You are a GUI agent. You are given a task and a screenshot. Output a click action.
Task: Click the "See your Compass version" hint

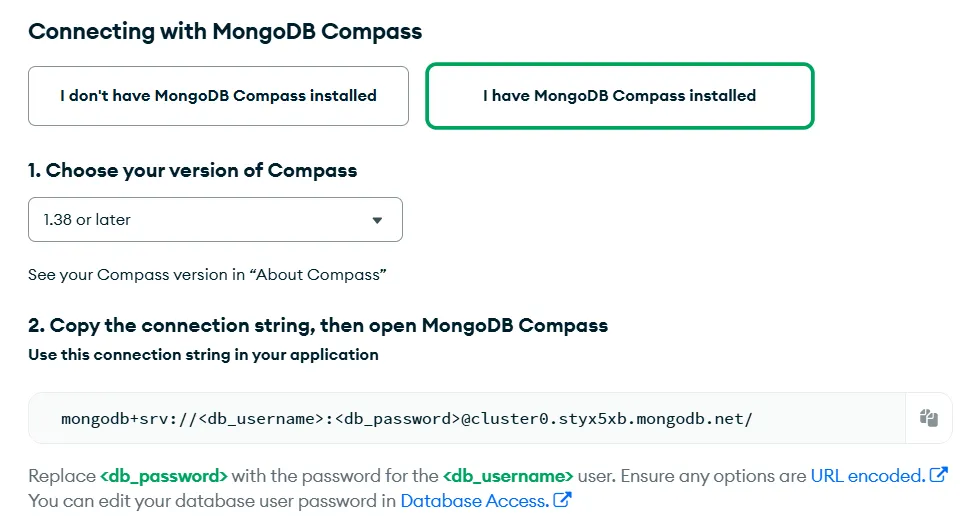pos(207,275)
